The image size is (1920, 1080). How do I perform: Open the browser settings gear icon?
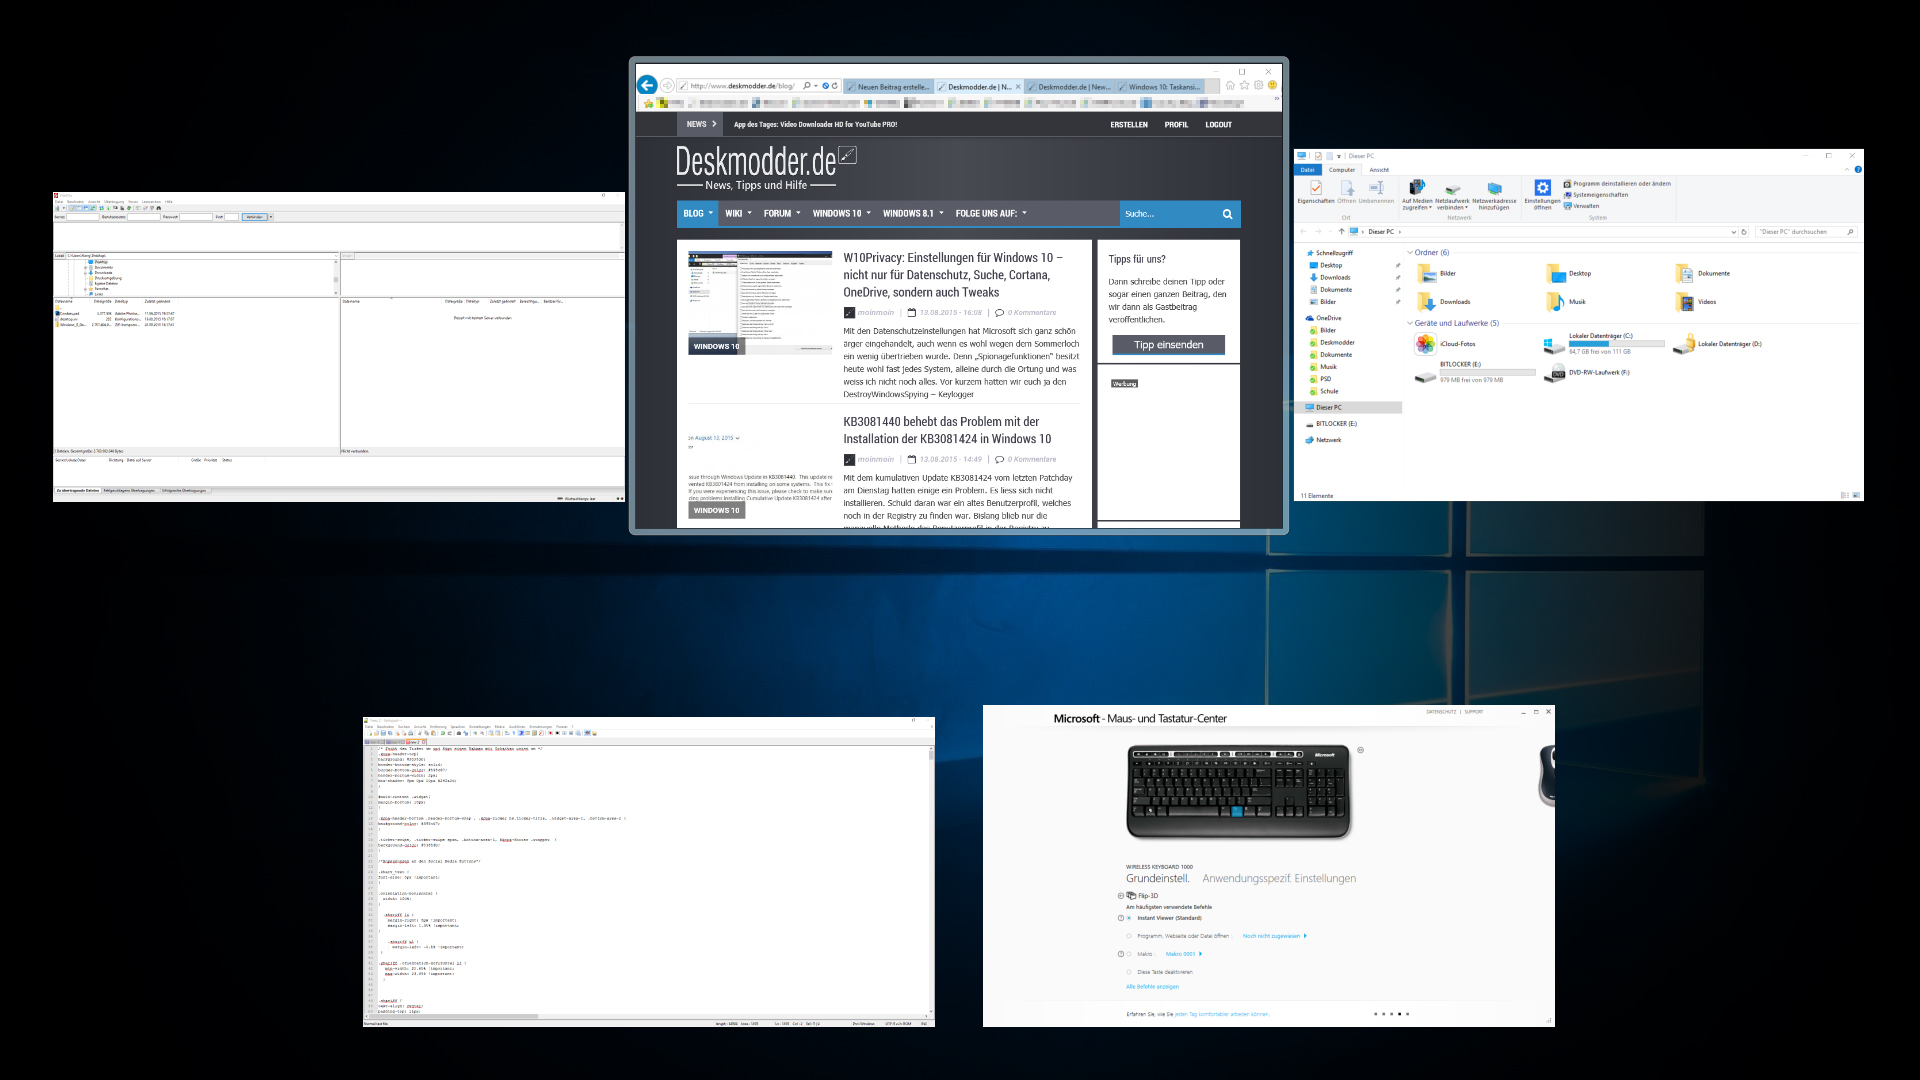(1258, 86)
